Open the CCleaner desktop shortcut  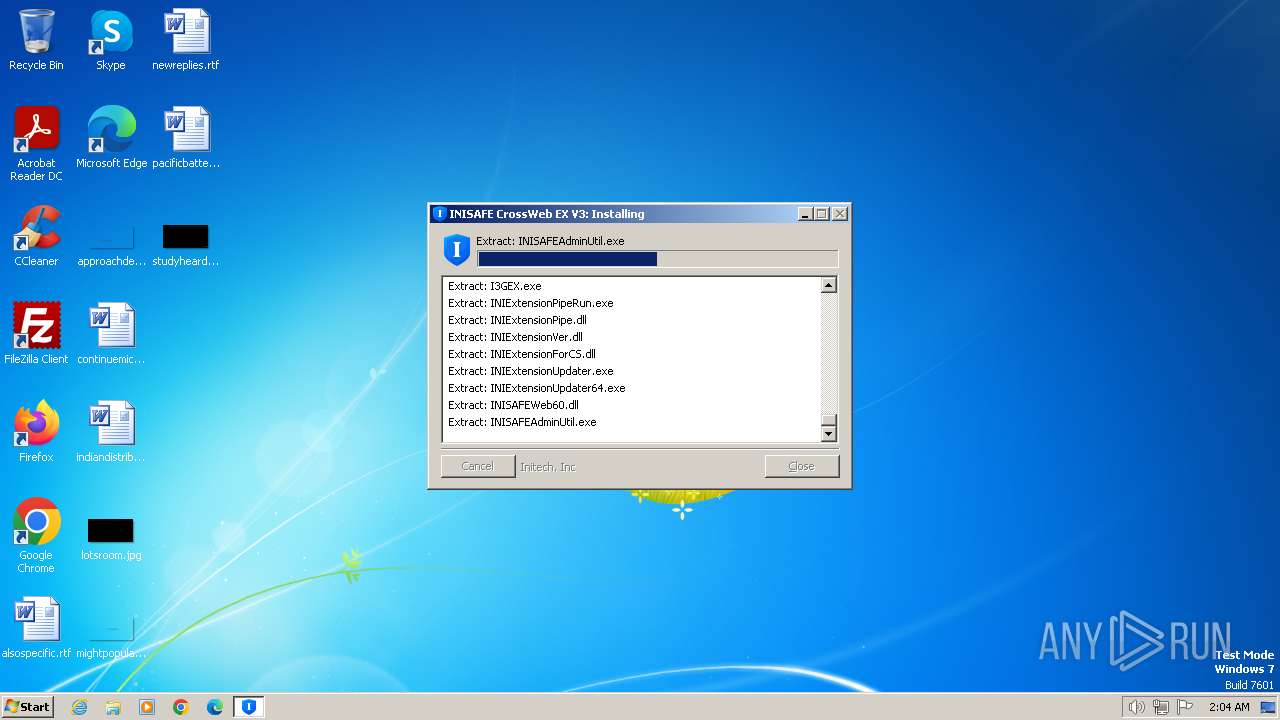36,236
